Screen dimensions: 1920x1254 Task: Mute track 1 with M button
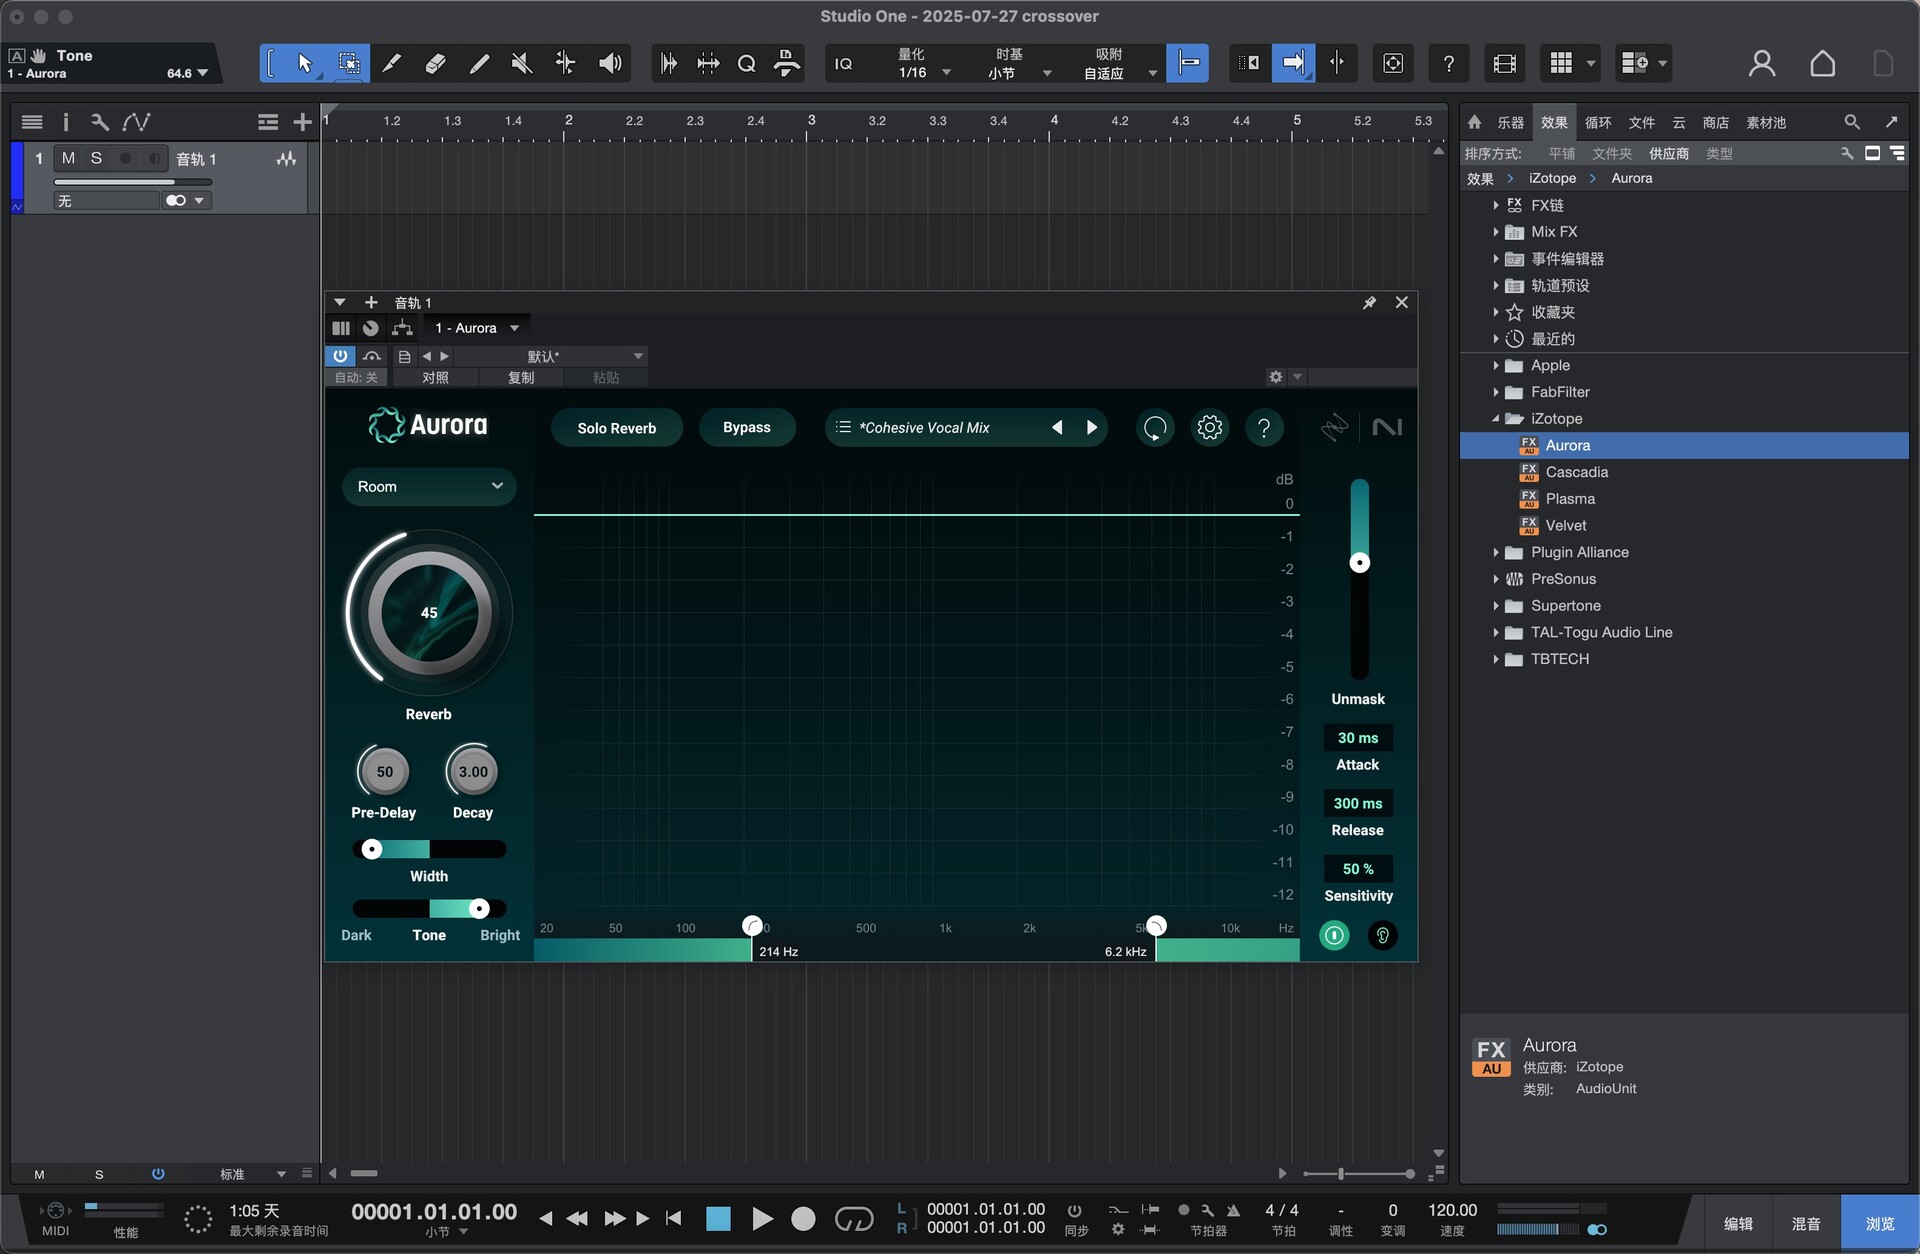68,158
